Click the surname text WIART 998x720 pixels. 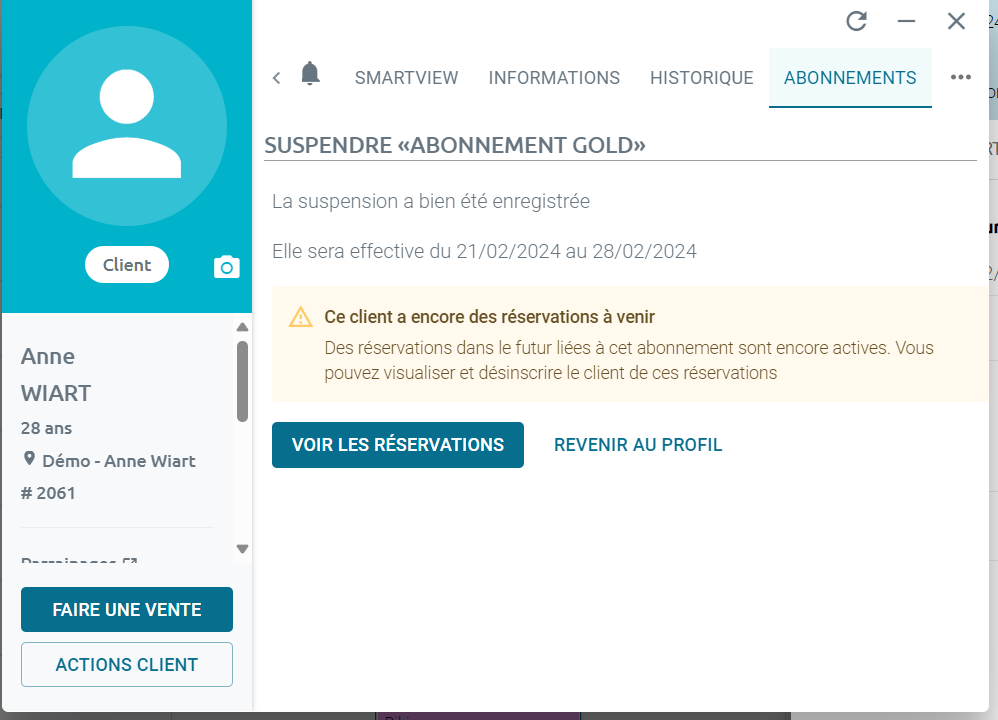pyautogui.click(x=56, y=393)
